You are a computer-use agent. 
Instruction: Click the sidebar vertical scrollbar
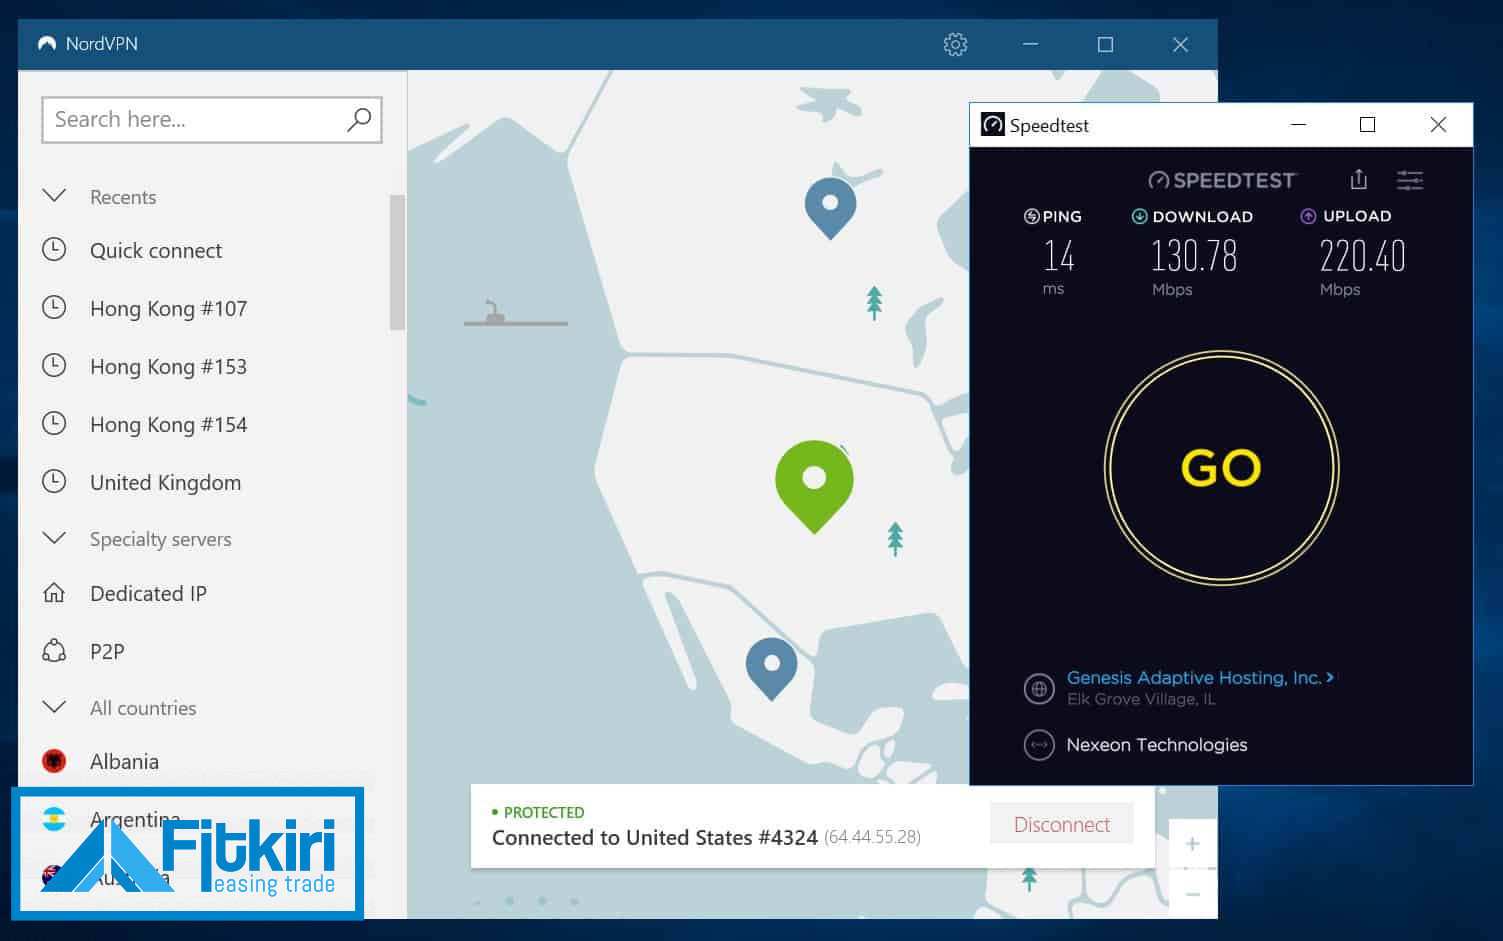coord(397,262)
